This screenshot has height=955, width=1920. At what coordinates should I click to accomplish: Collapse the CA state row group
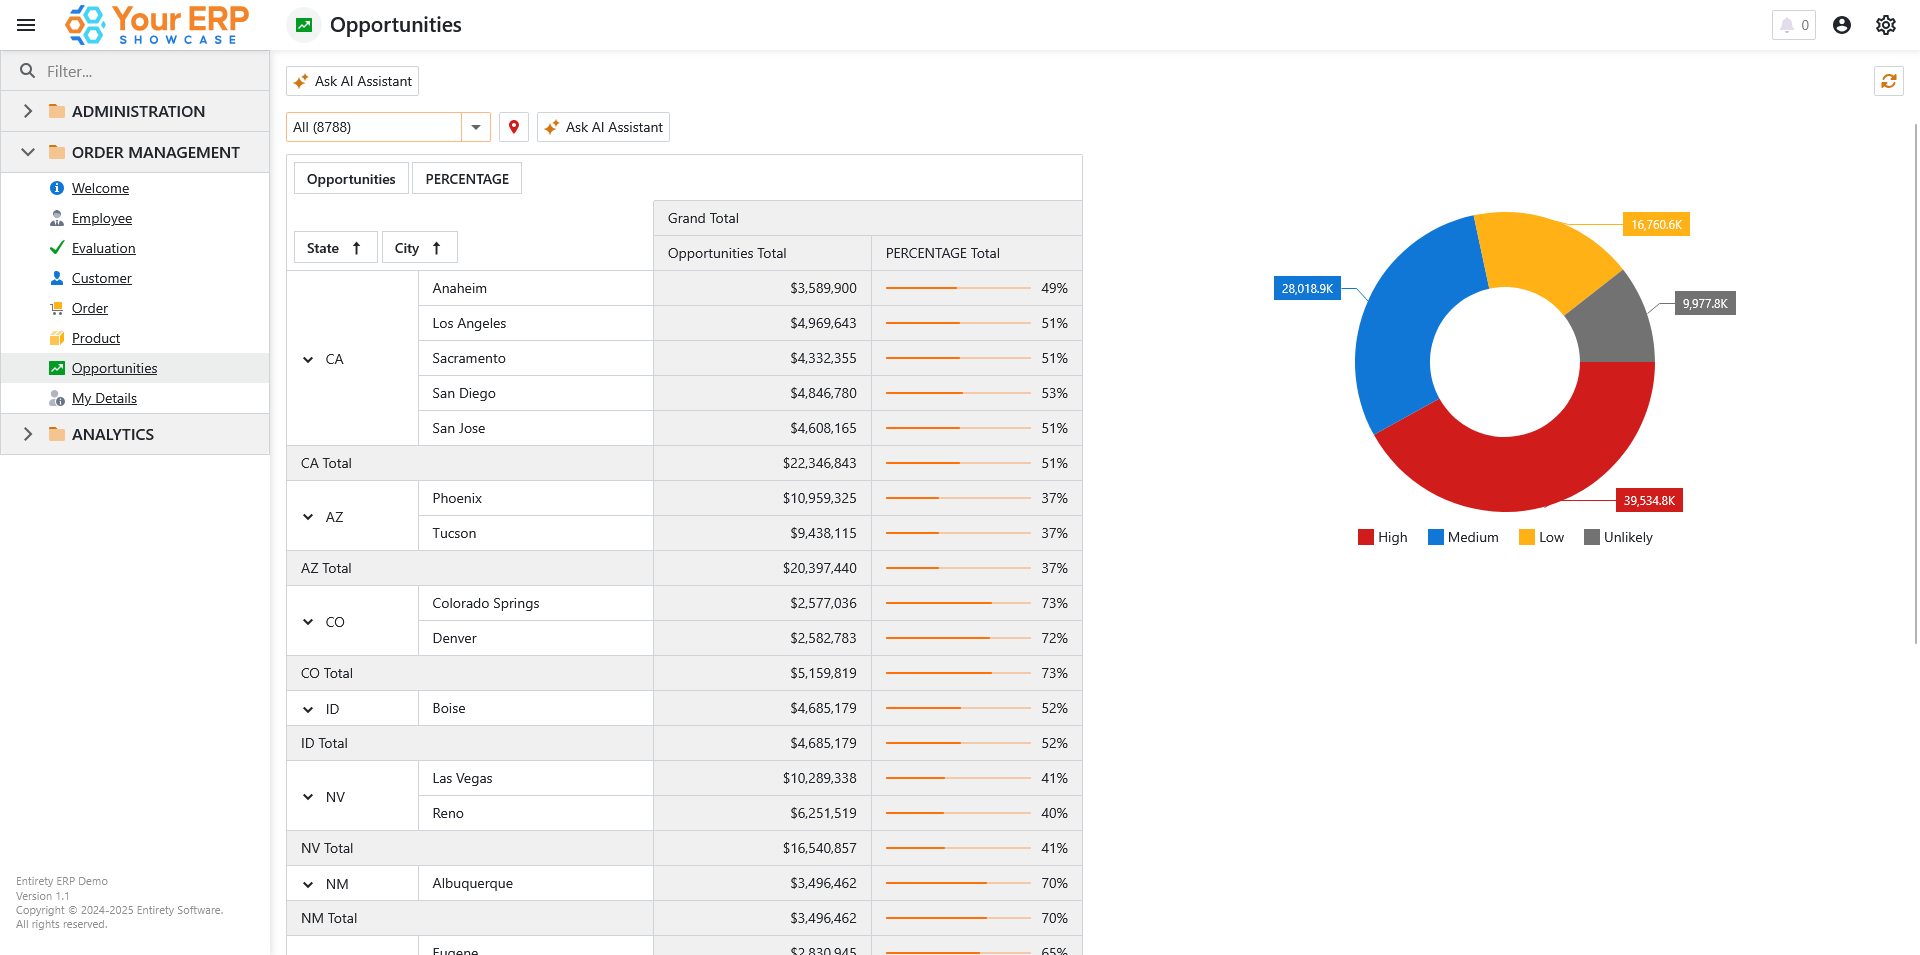(308, 359)
